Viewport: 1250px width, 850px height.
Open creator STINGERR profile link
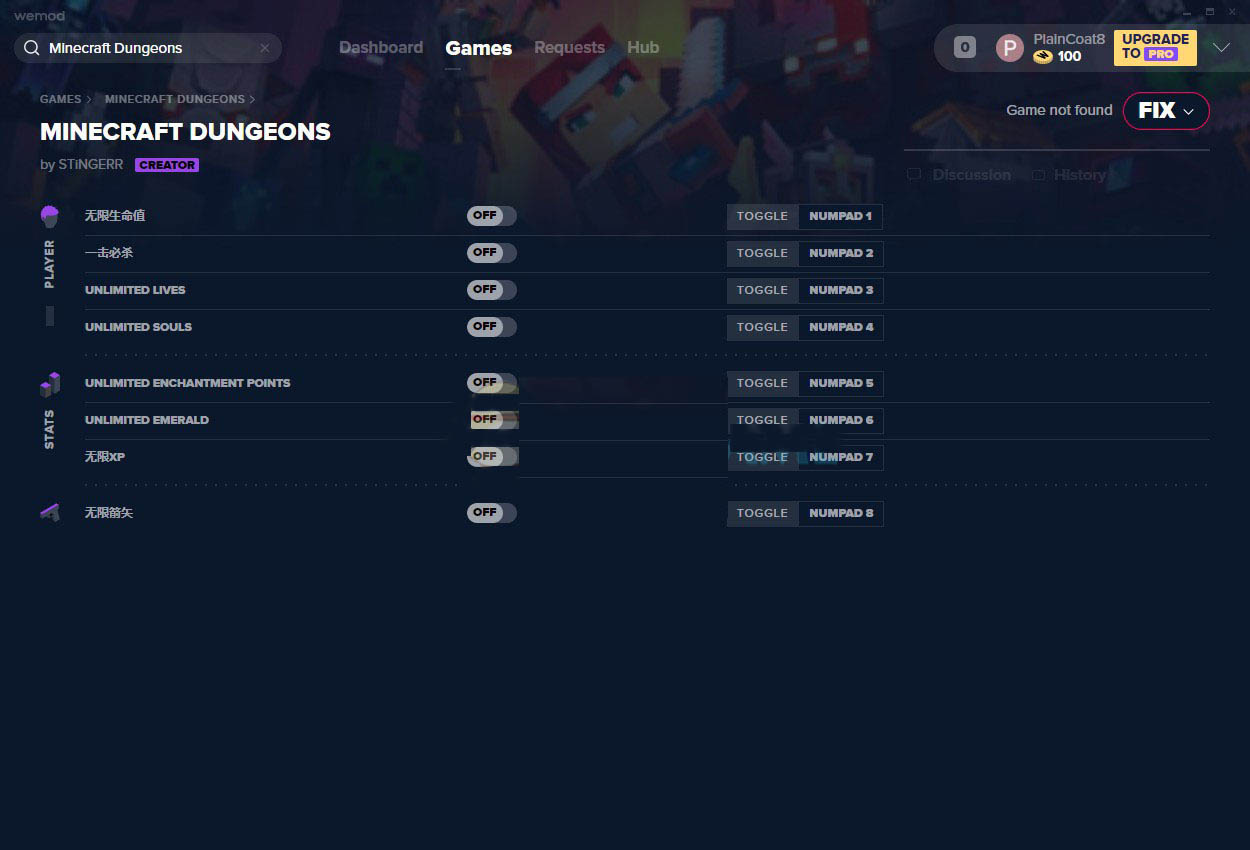pyautogui.click(x=90, y=165)
